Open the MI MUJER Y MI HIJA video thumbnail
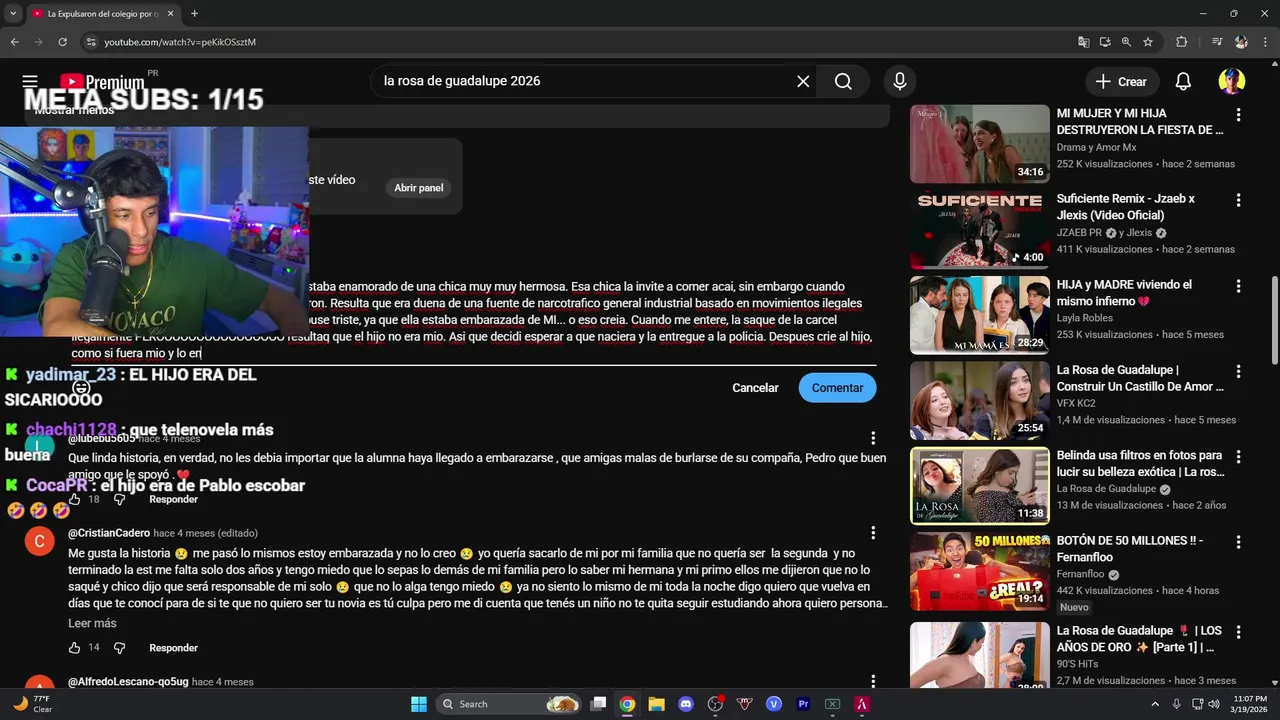 [979, 144]
